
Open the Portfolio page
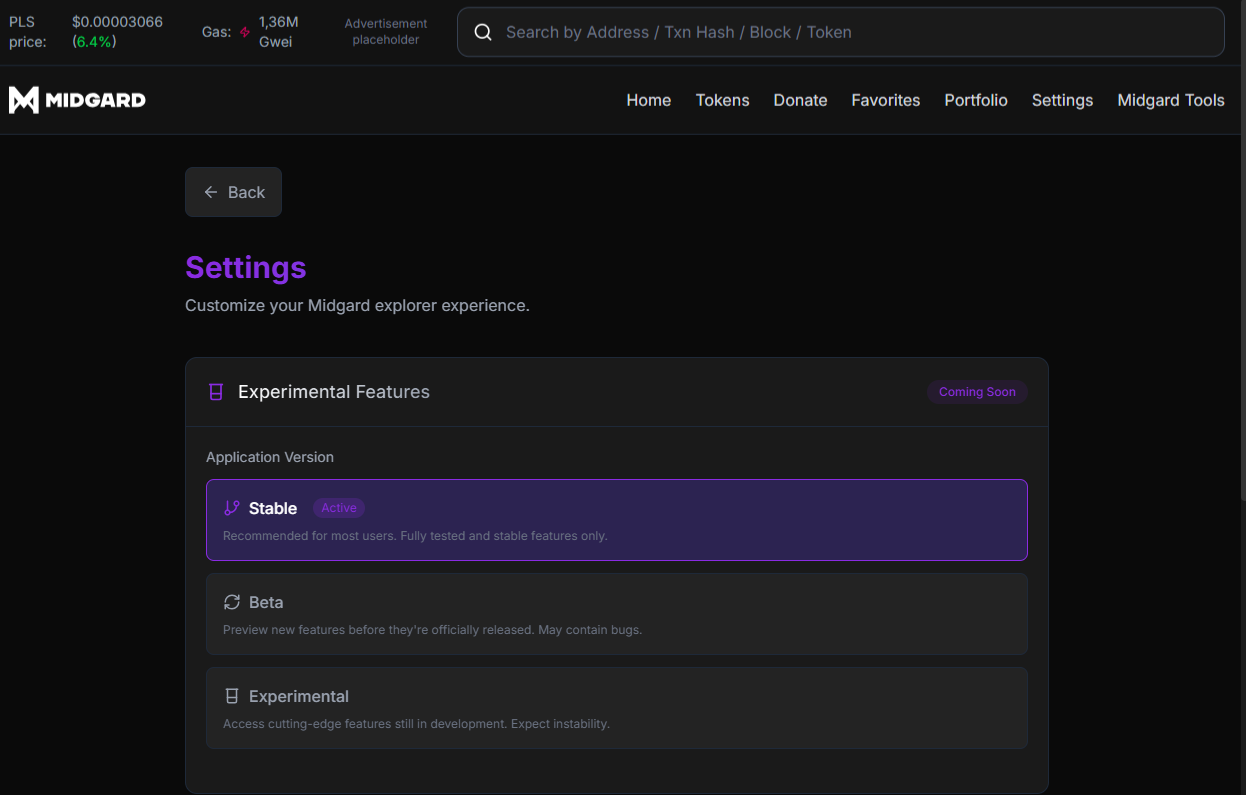click(x=976, y=100)
